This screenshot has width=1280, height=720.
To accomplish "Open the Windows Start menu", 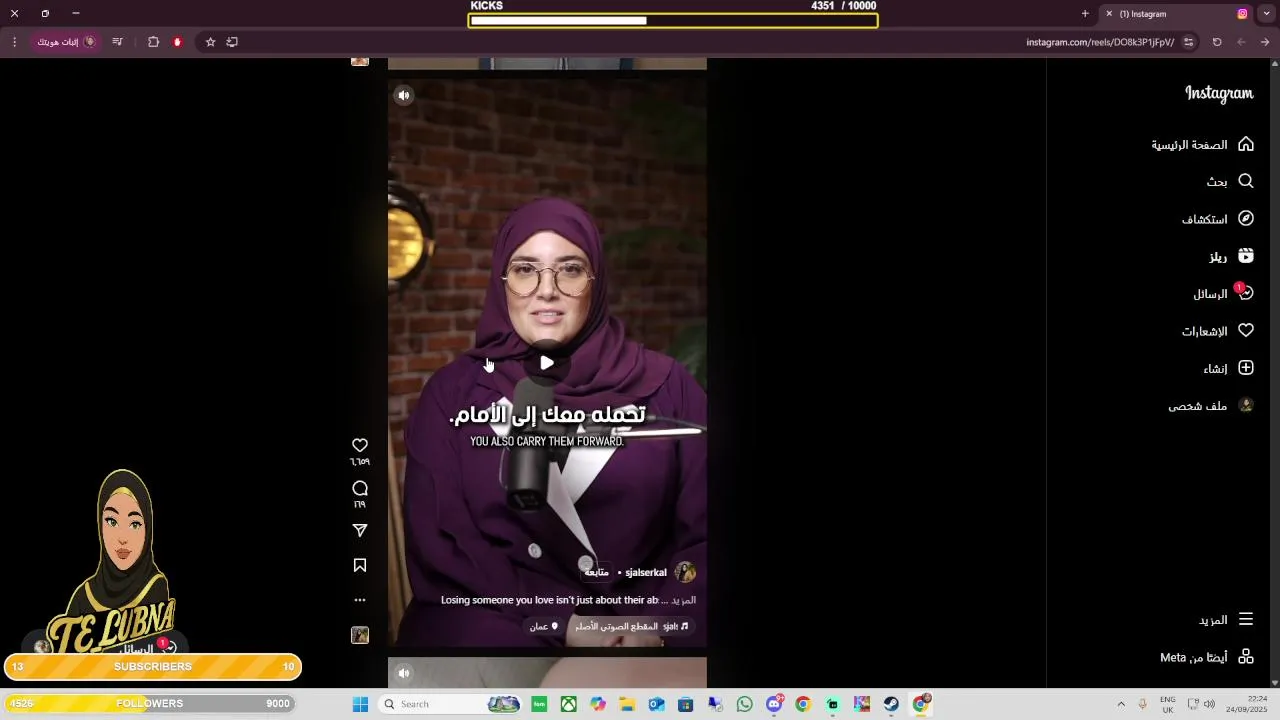I will click(360, 704).
